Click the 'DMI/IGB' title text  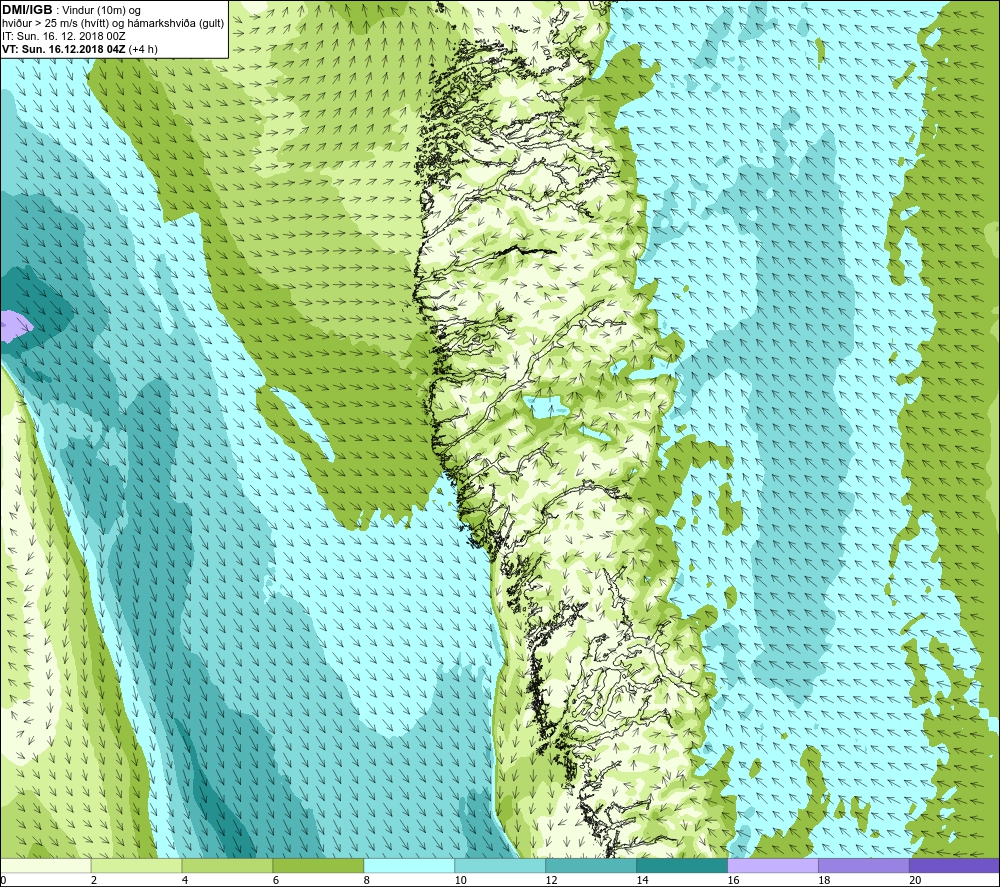click(x=27, y=10)
